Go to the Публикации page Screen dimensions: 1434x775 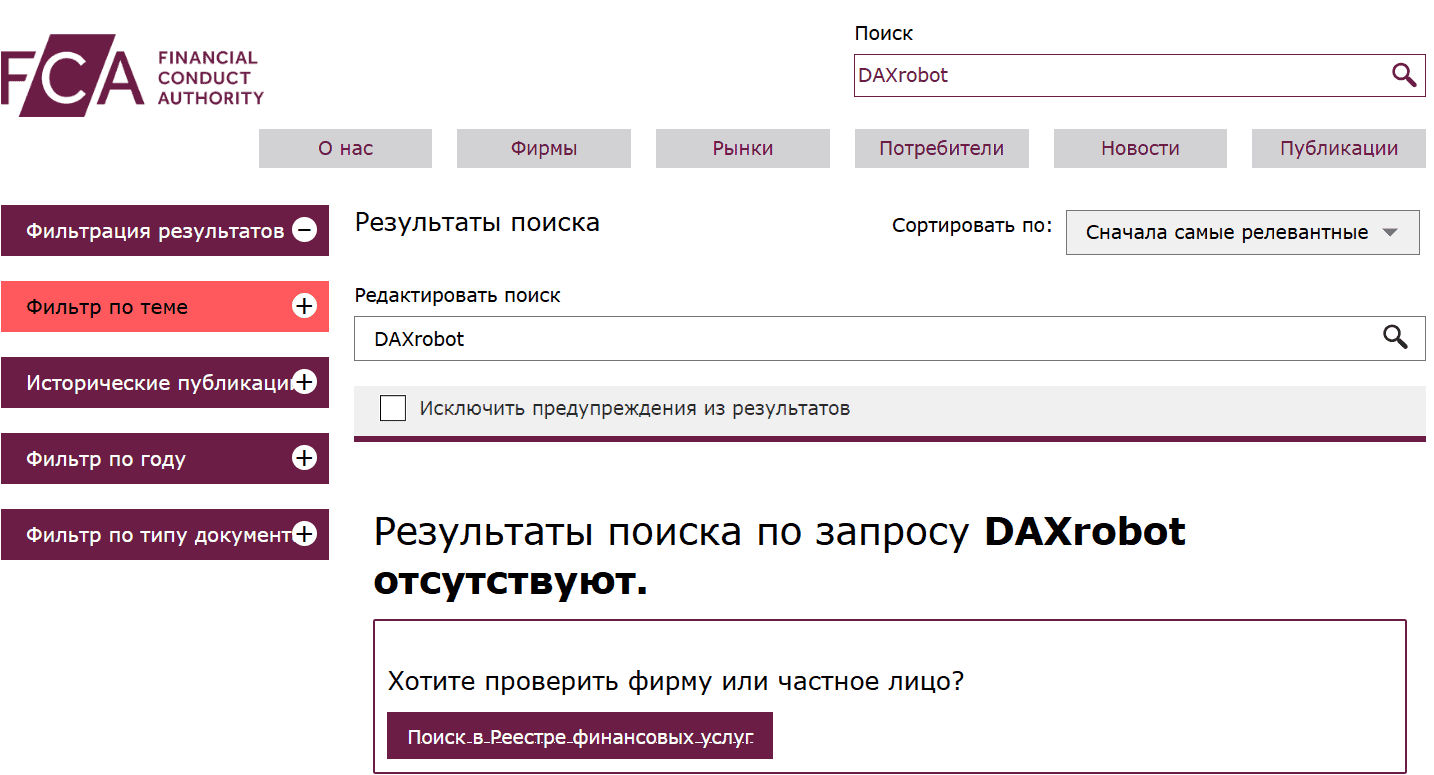[x=1338, y=148]
